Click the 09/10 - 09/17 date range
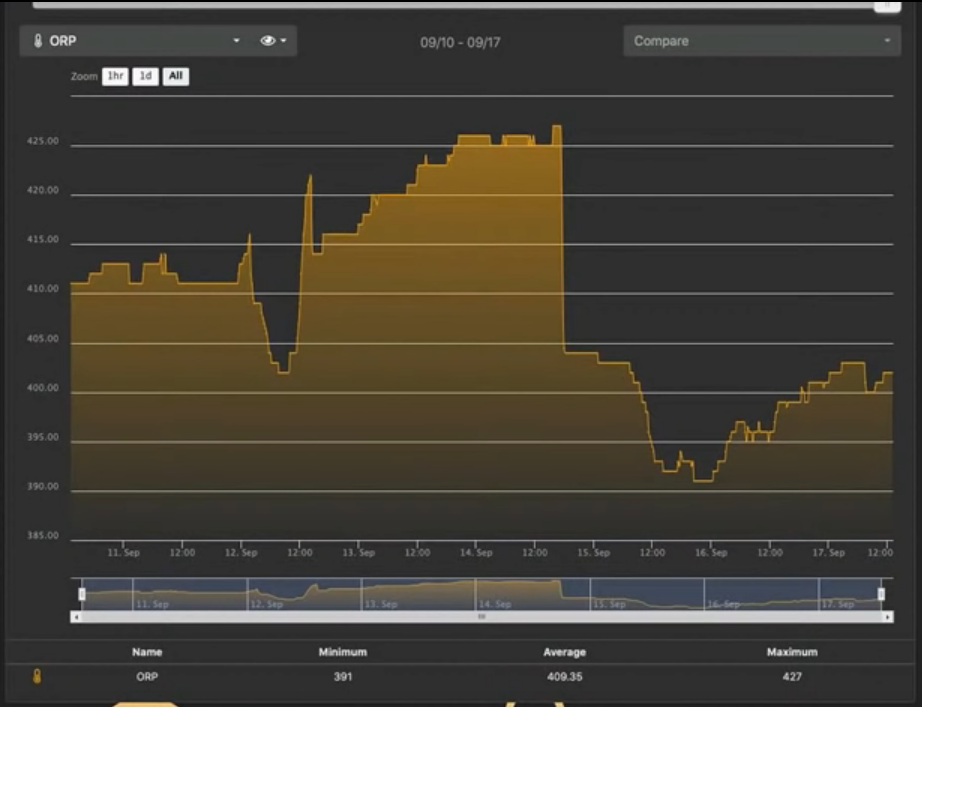Screen dimensions: 955x800 [x=460, y=43]
